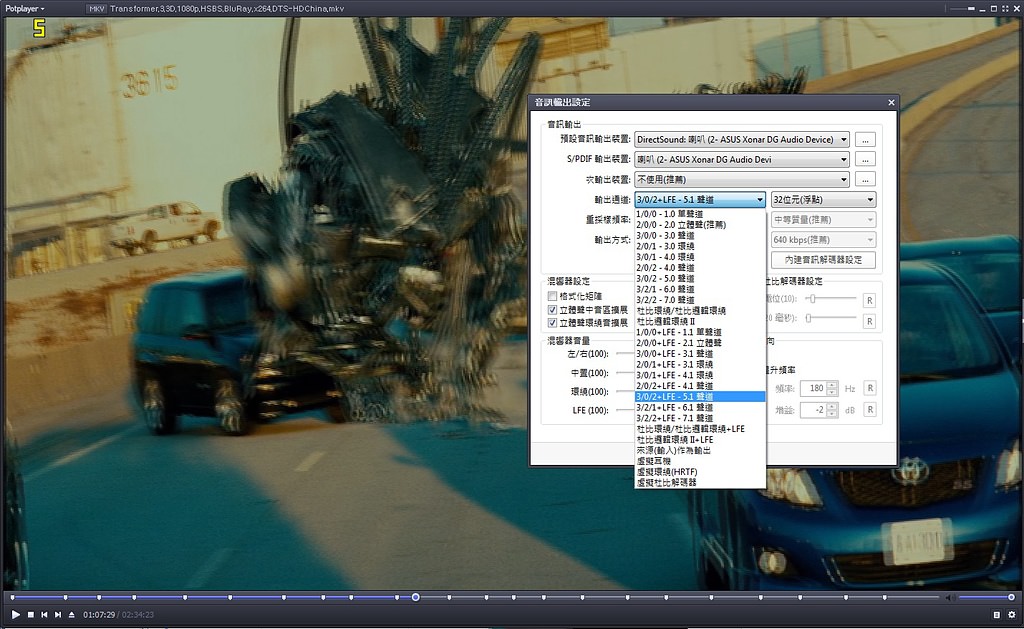Click the first chapter marker on seek bar
The width and height of the screenshot is (1024, 629).
coord(13,598)
